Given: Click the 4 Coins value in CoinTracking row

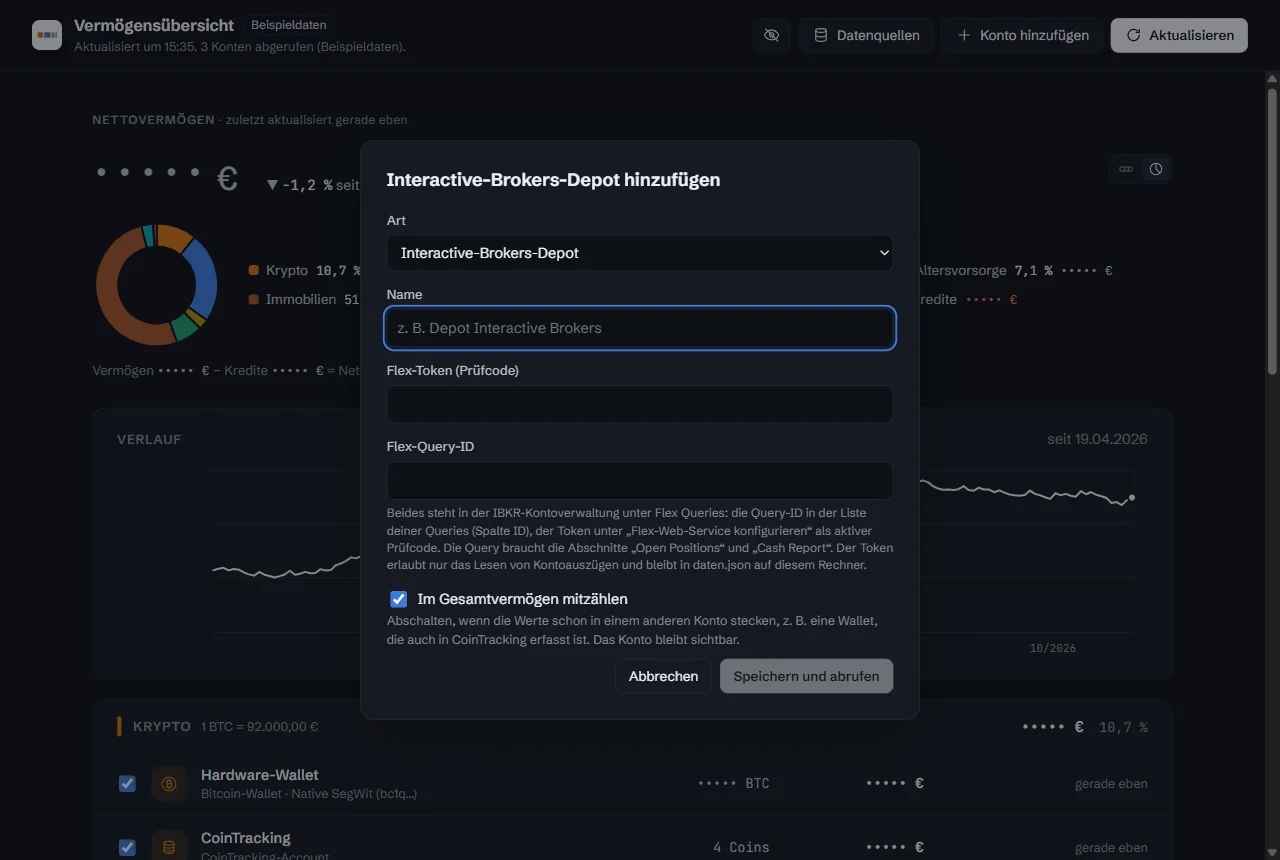Looking at the screenshot, I should click(741, 847).
